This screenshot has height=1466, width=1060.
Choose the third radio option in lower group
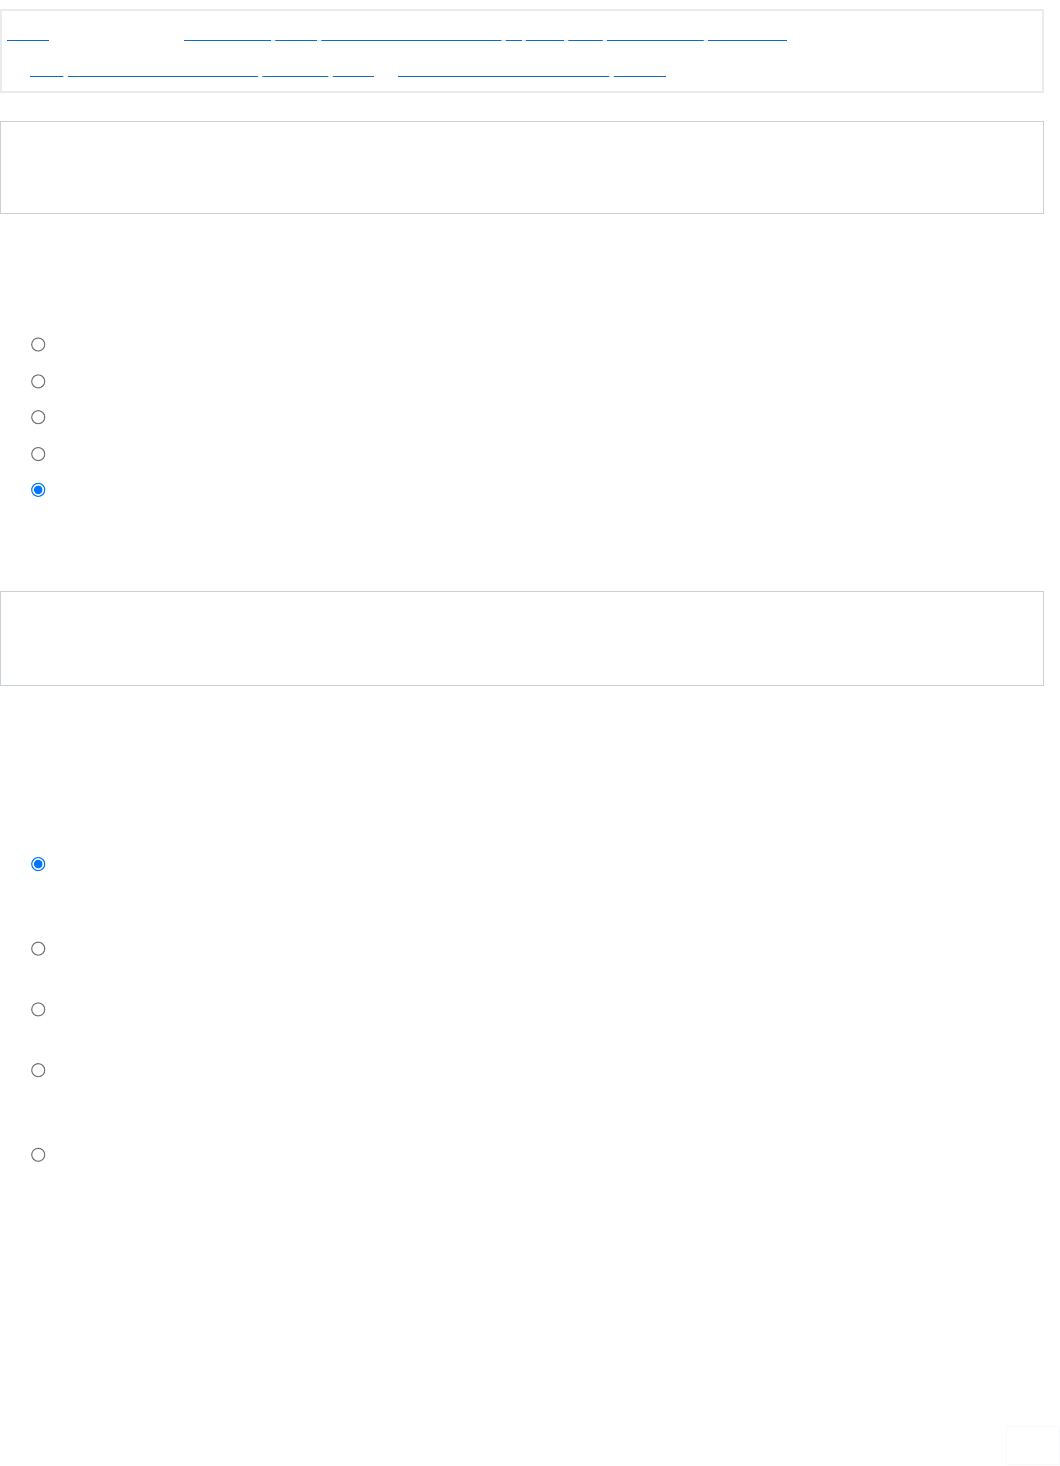pos(38,1010)
